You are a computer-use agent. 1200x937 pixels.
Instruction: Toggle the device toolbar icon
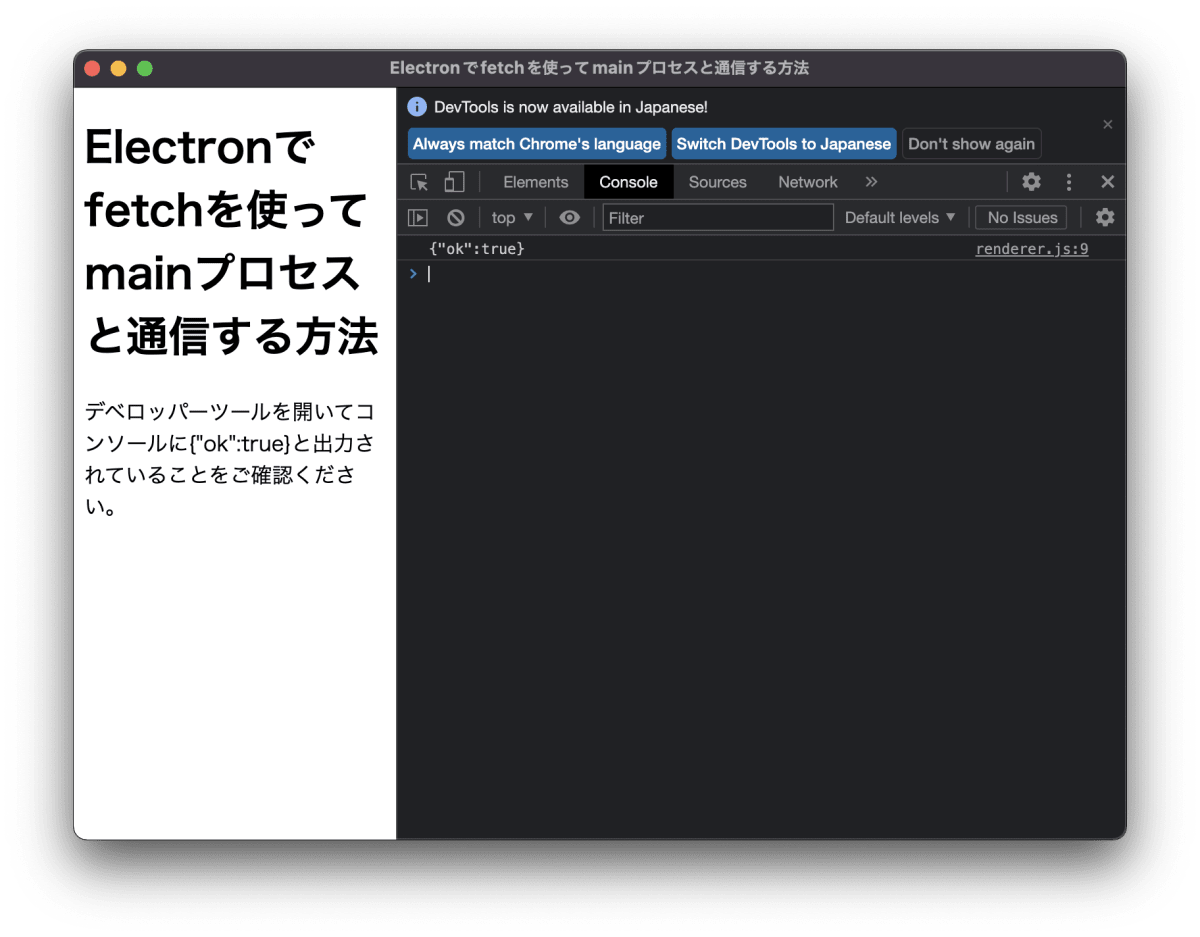click(x=454, y=182)
